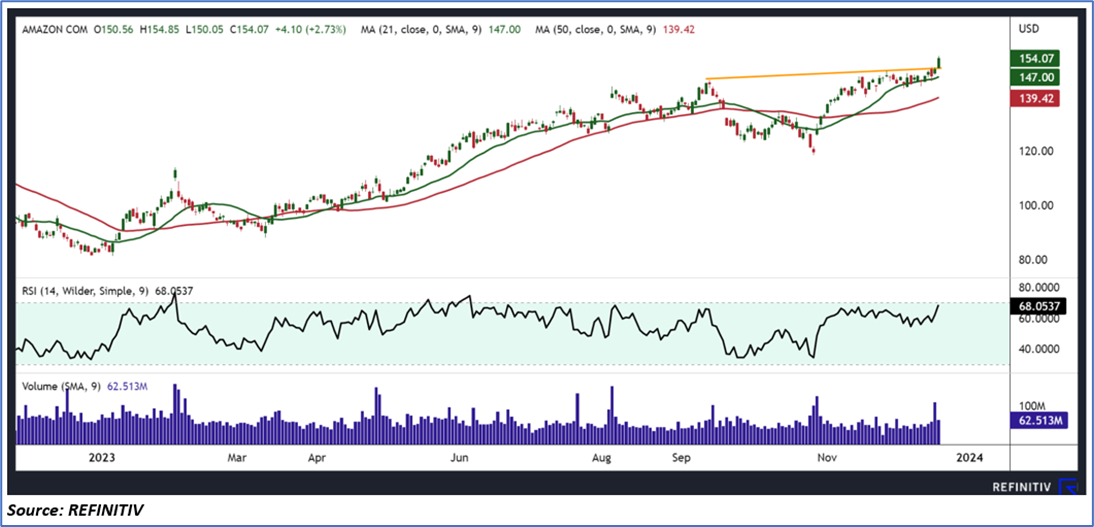The width and height of the screenshot is (1094, 527).
Task: Click the orange resistance trendline
Action: 823,73
